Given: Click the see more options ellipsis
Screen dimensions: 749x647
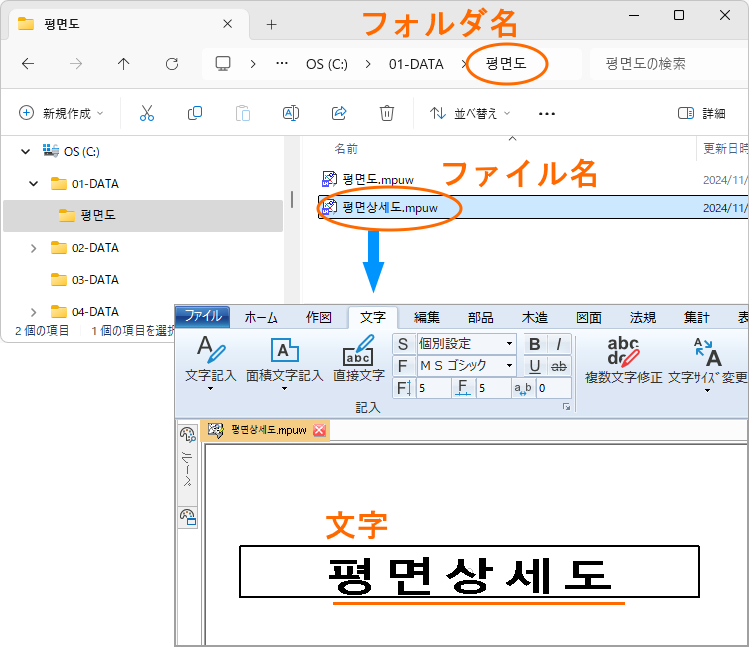Looking at the screenshot, I should click(x=546, y=114).
